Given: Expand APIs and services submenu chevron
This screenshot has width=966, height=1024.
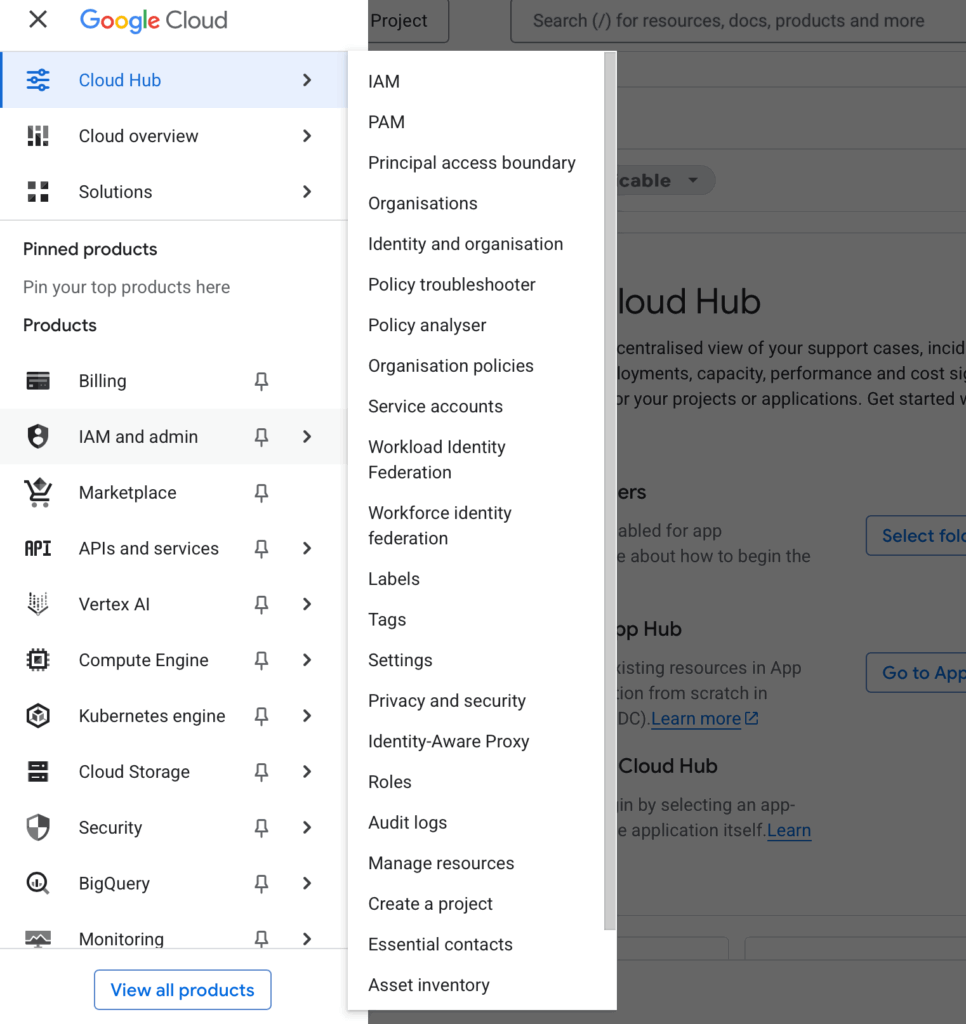Looking at the screenshot, I should pos(307,548).
